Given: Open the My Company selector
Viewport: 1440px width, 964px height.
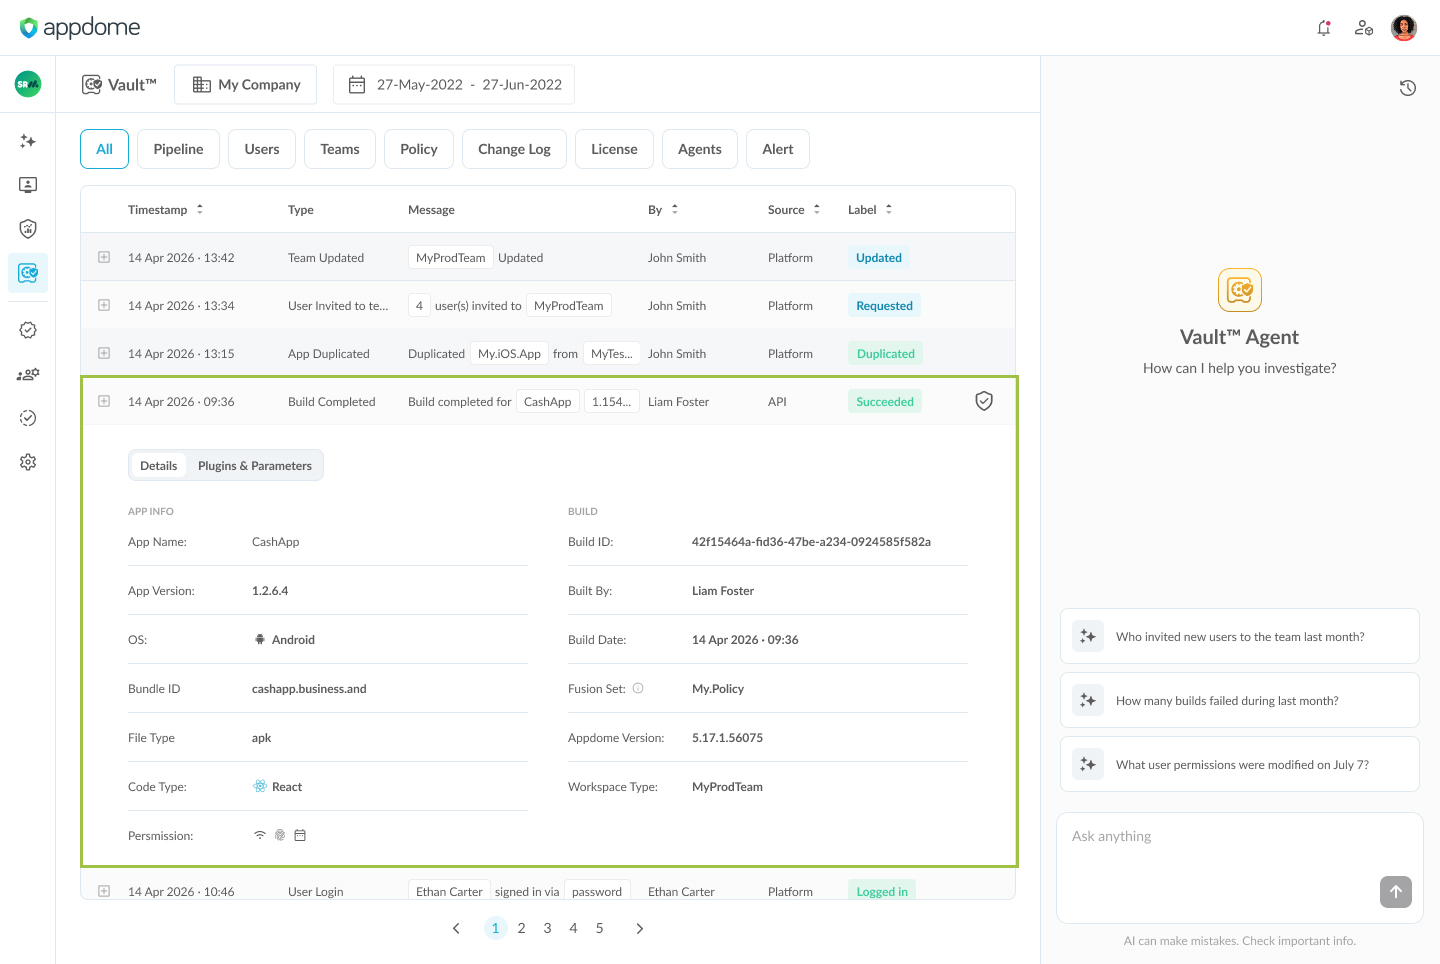Looking at the screenshot, I should pos(245,85).
